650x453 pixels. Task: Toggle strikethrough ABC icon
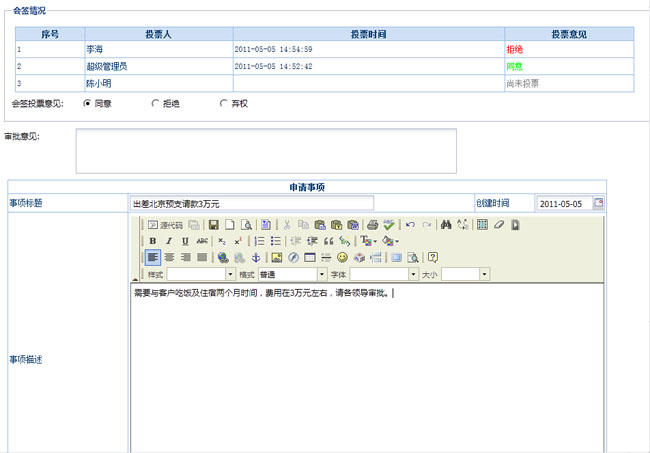[x=202, y=241]
